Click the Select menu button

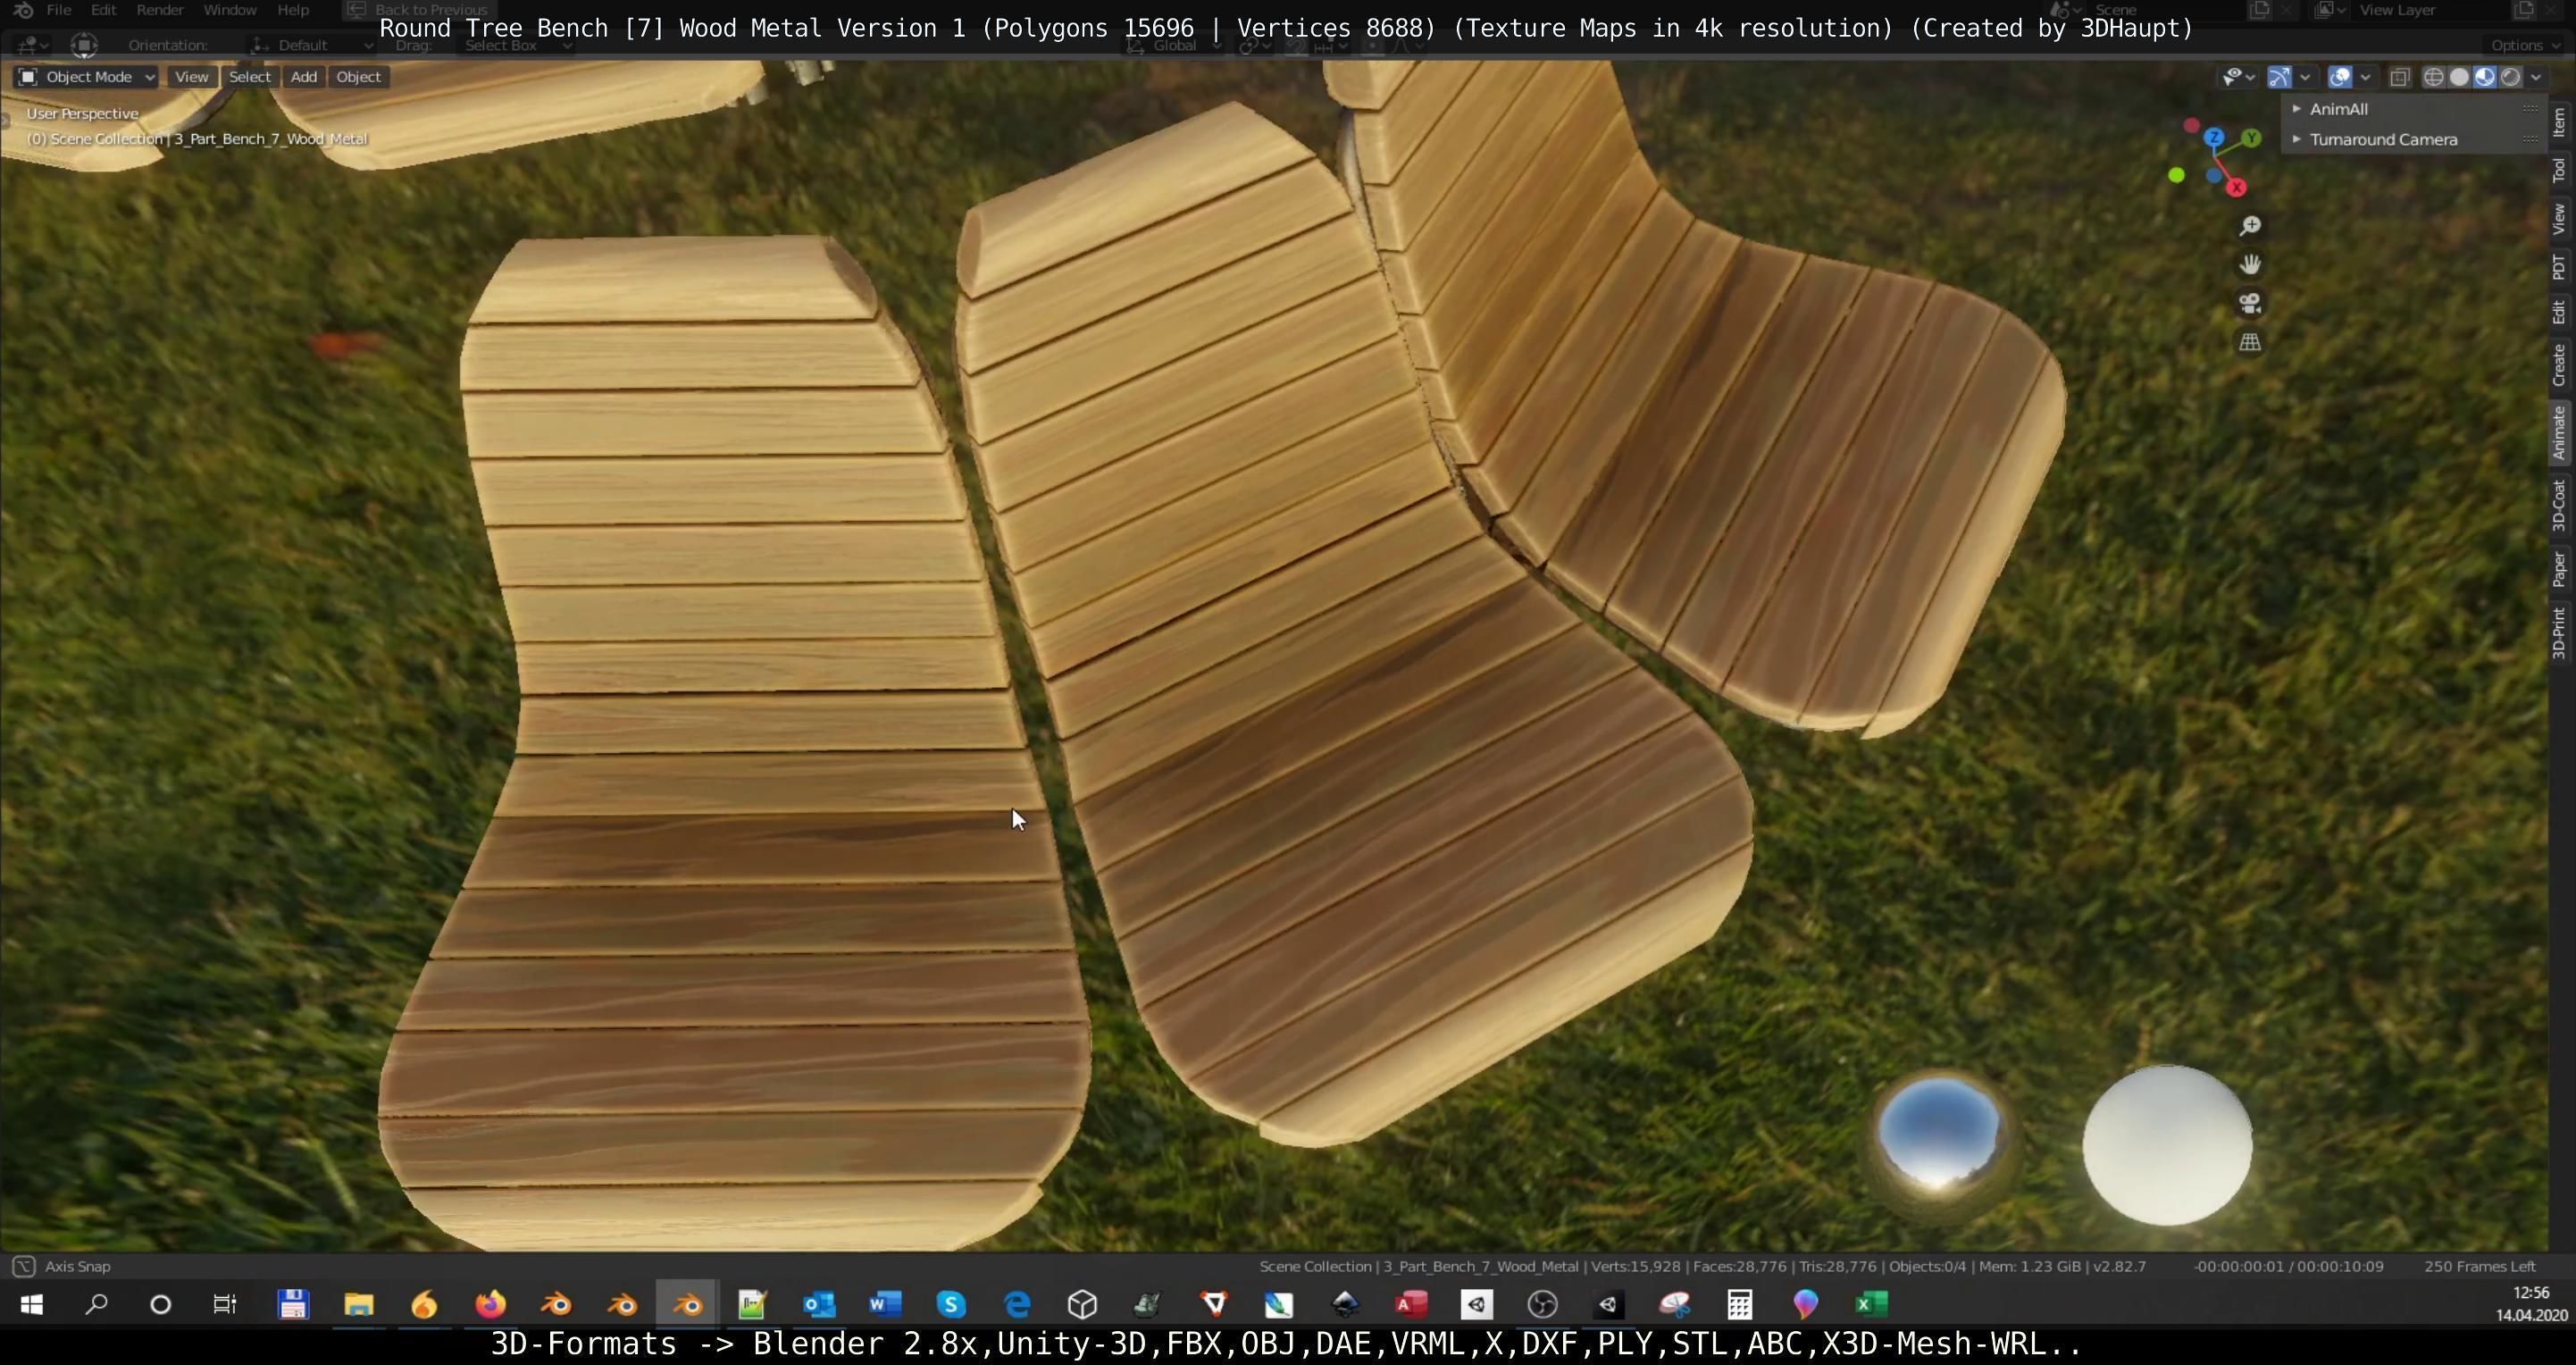tap(249, 77)
